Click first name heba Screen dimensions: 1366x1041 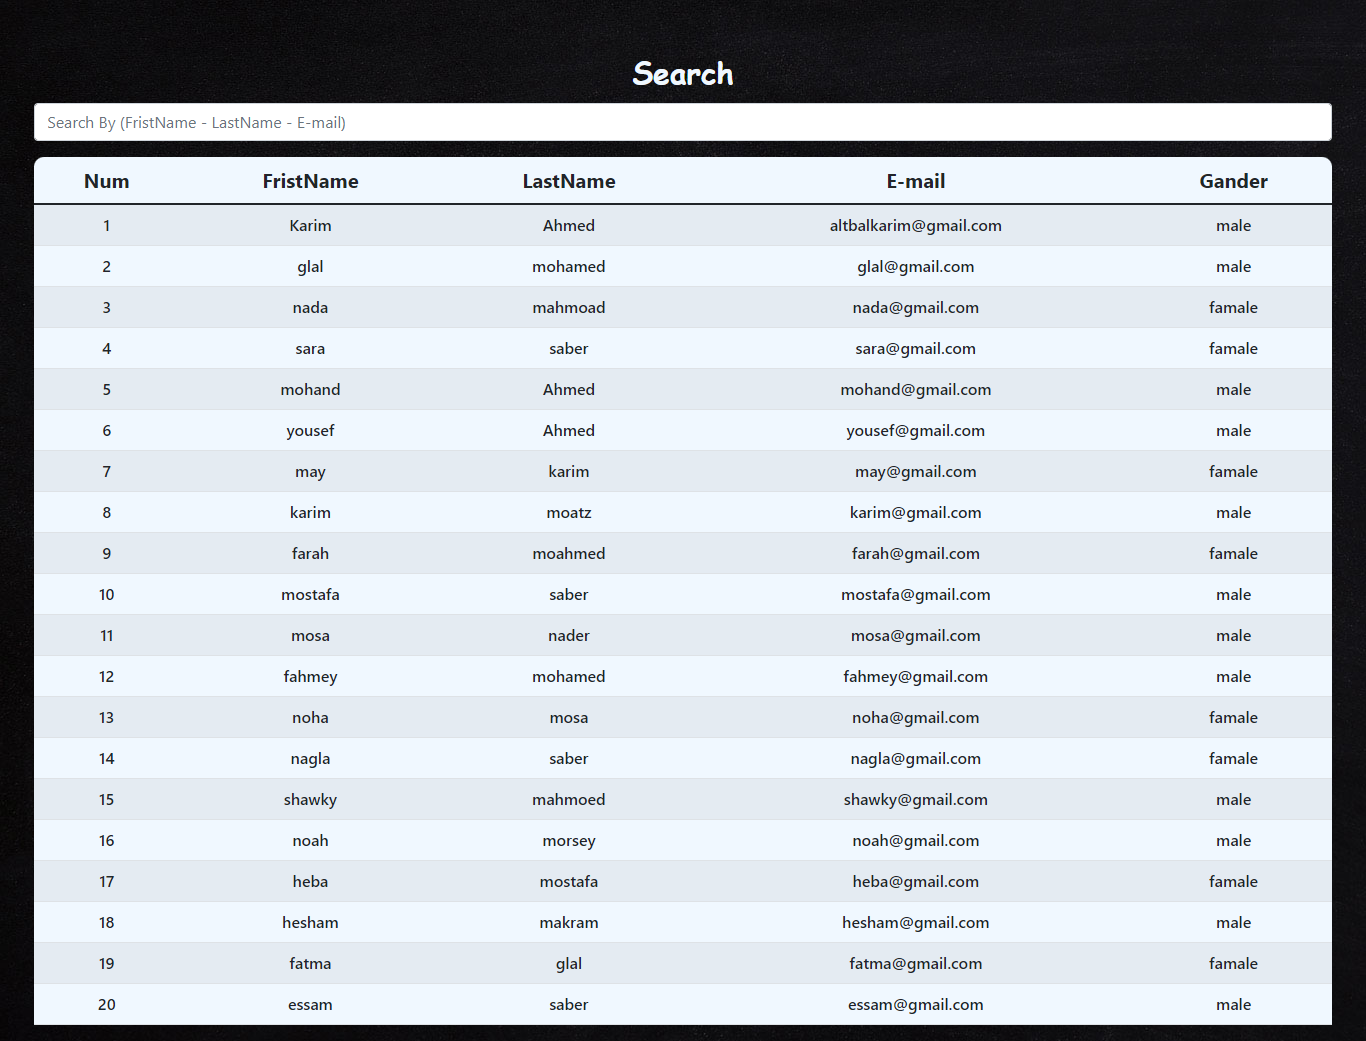coord(310,881)
